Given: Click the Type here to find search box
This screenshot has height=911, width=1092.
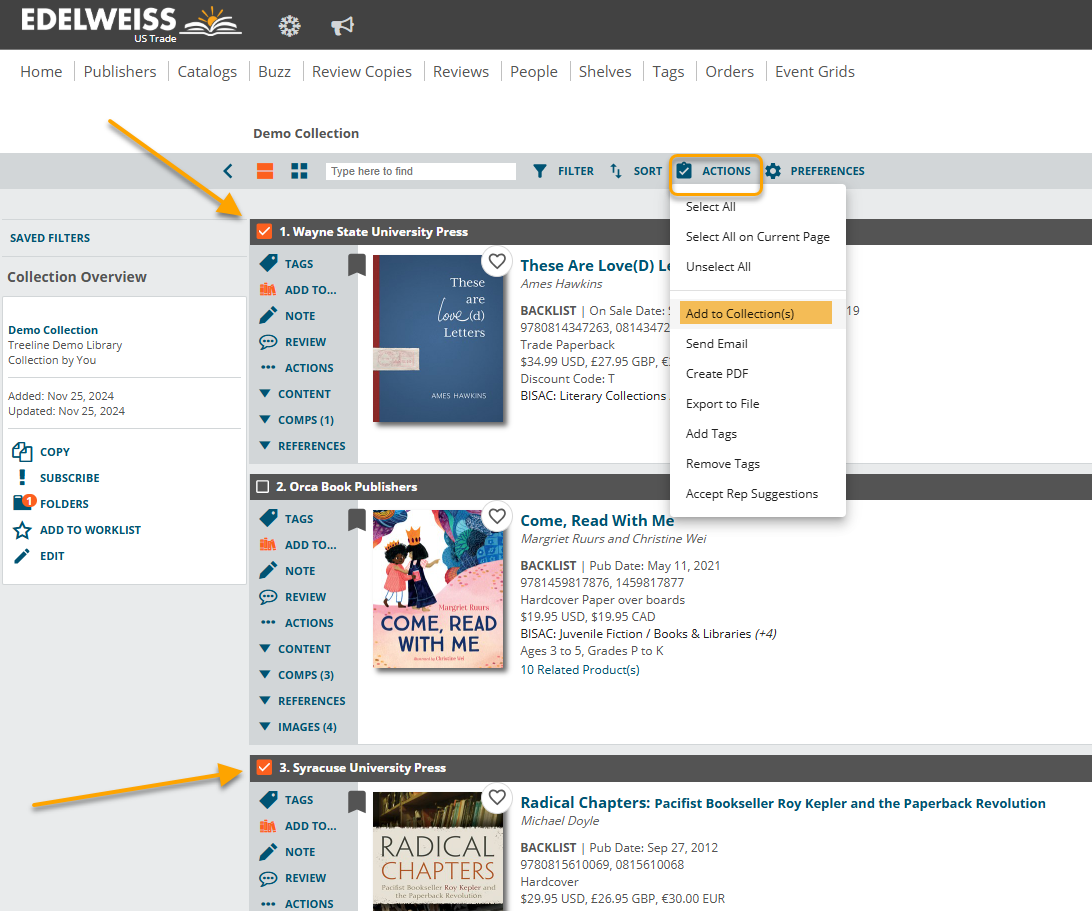Looking at the screenshot, I should click(x=420, y=171).
